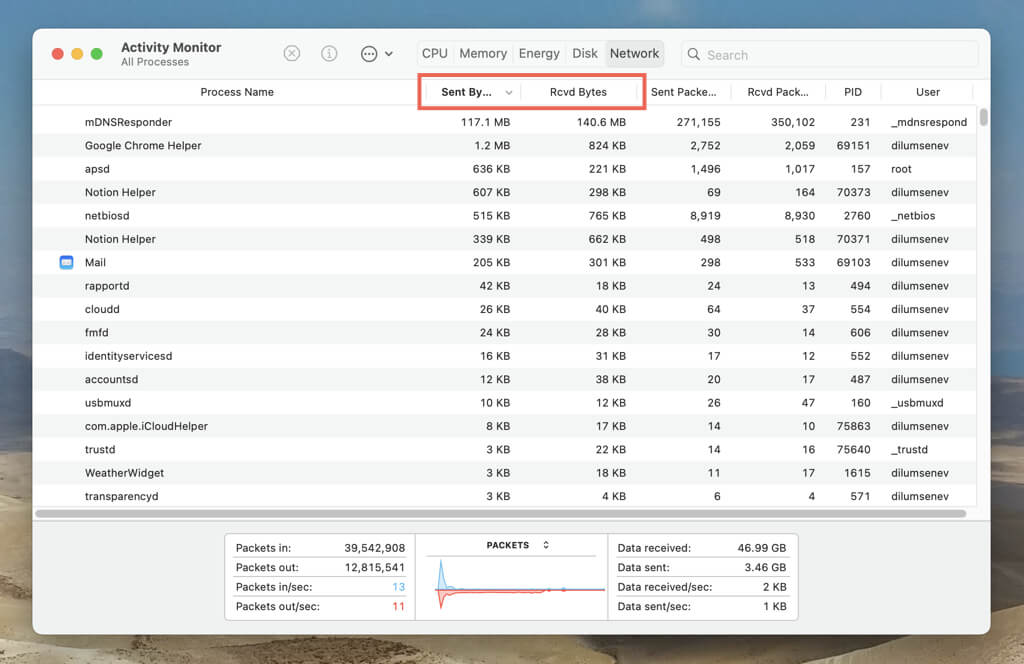Select the WeatherWidget process
The image size is (1024, 664).
point(505,473)
